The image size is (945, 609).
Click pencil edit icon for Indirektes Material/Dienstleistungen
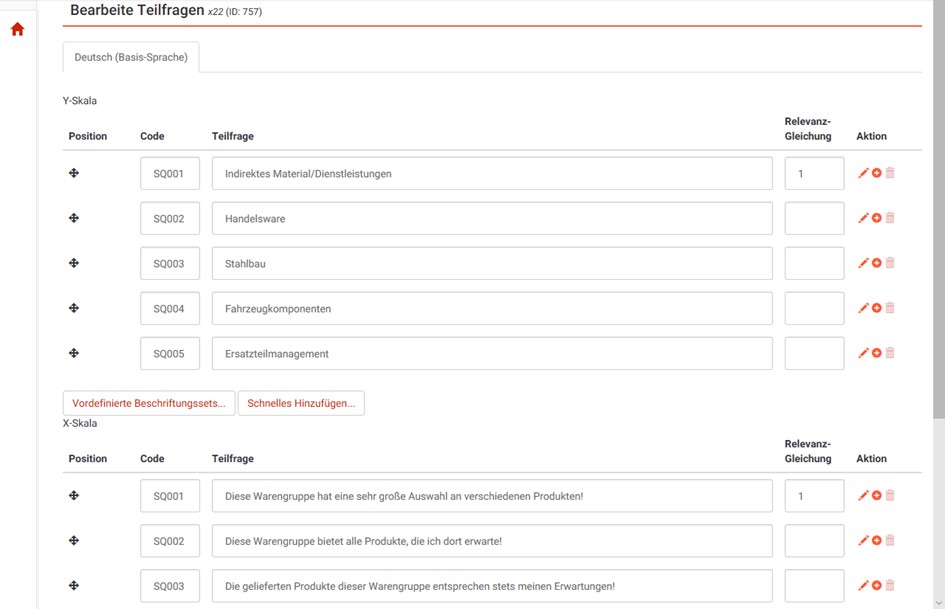click(863, 173)
